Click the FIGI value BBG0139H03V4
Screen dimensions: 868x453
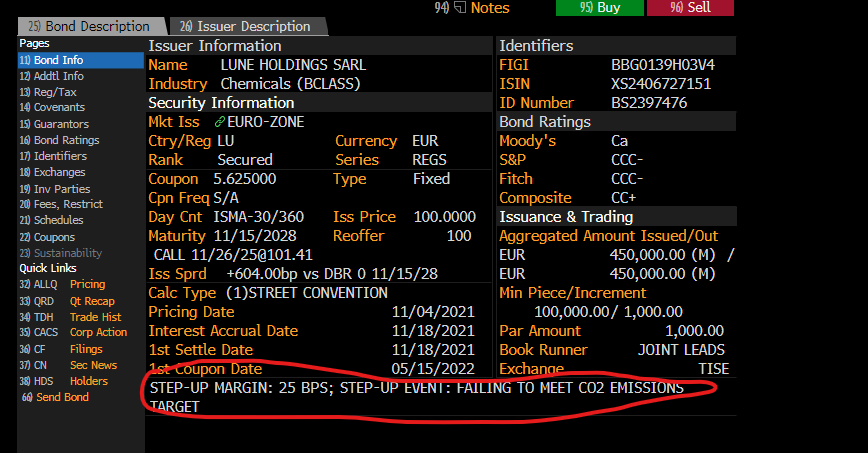(663, 65)
